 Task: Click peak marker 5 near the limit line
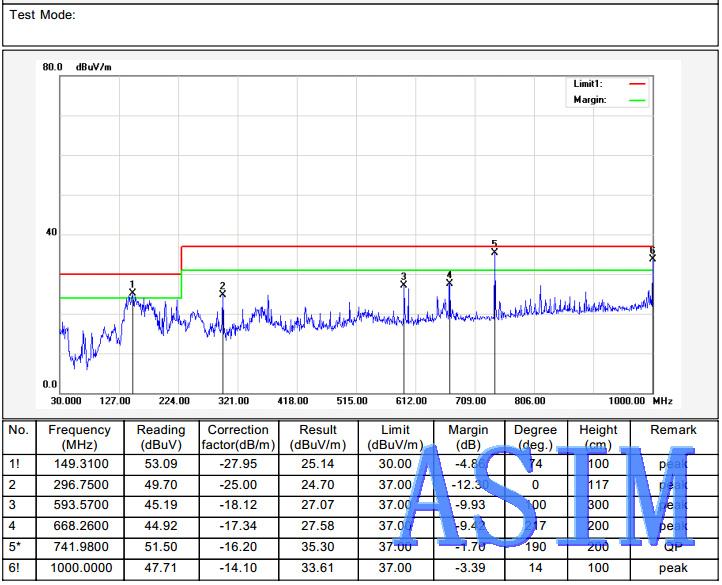coord(495,252)
